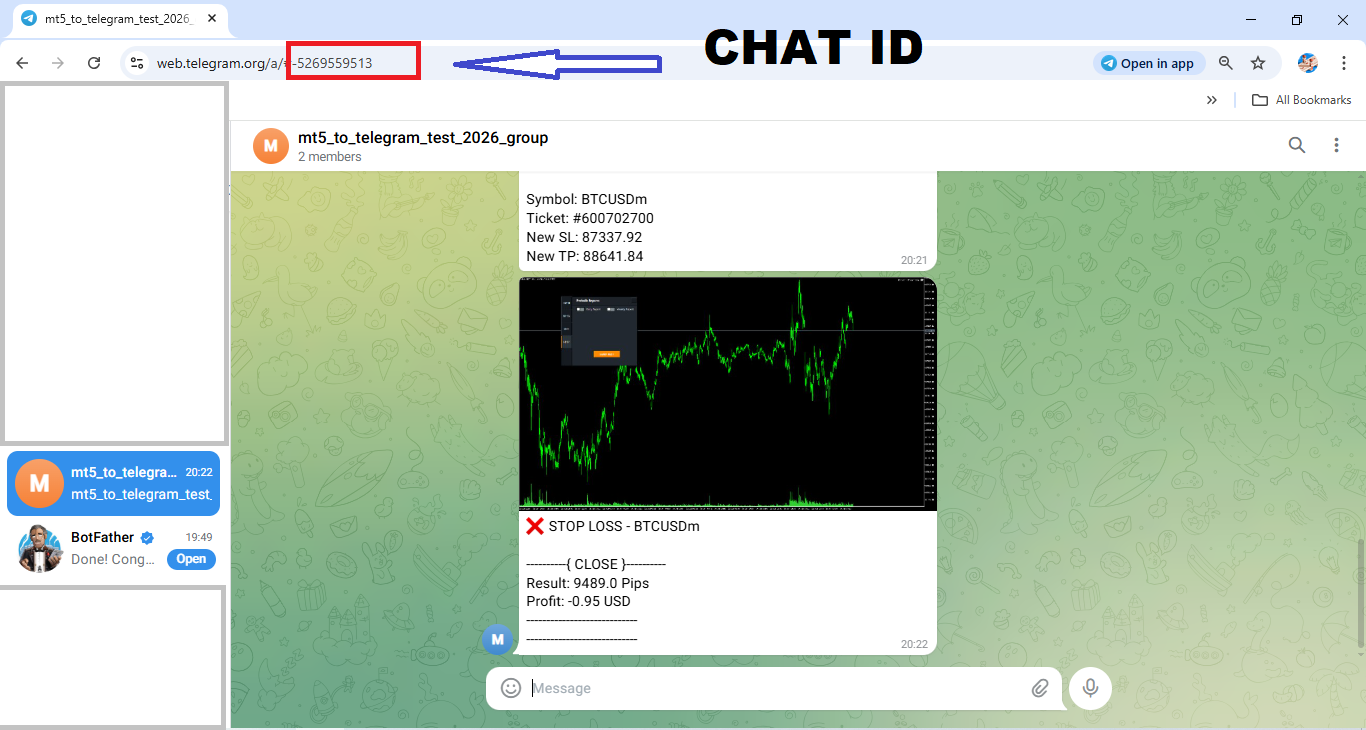Click the Open in app button
Viewport: 1366px width, 730px height.
click(x=1149, y=62)
